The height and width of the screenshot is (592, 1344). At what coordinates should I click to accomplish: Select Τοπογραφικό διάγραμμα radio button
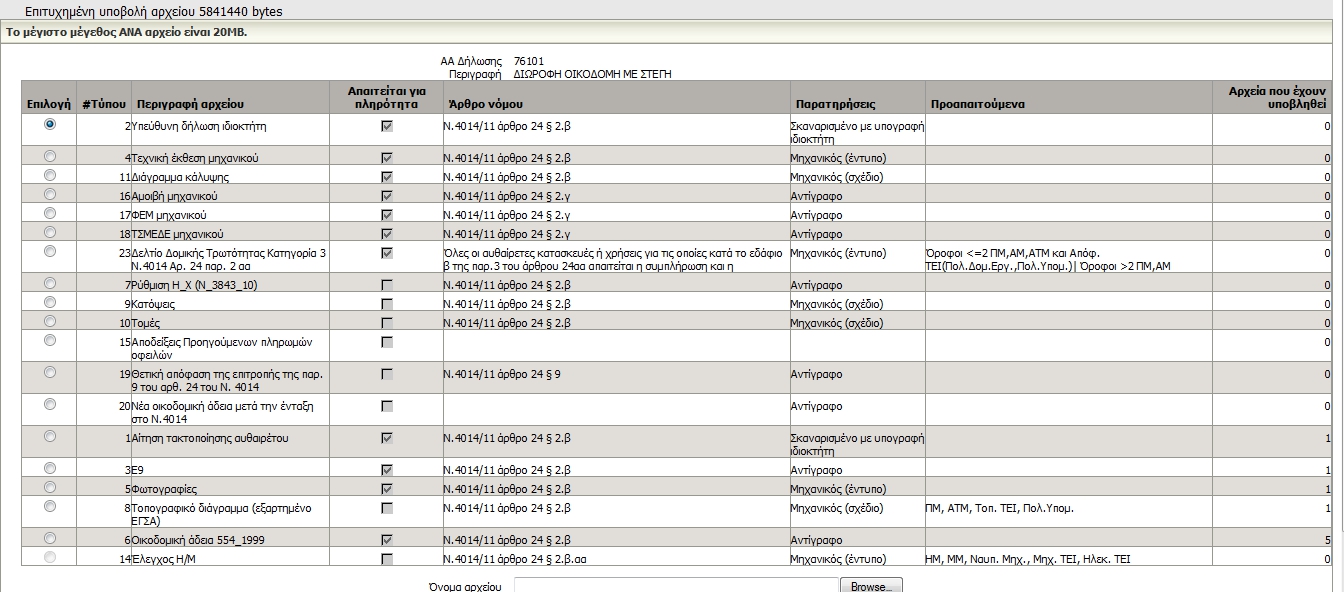click(x=50, y=506)
